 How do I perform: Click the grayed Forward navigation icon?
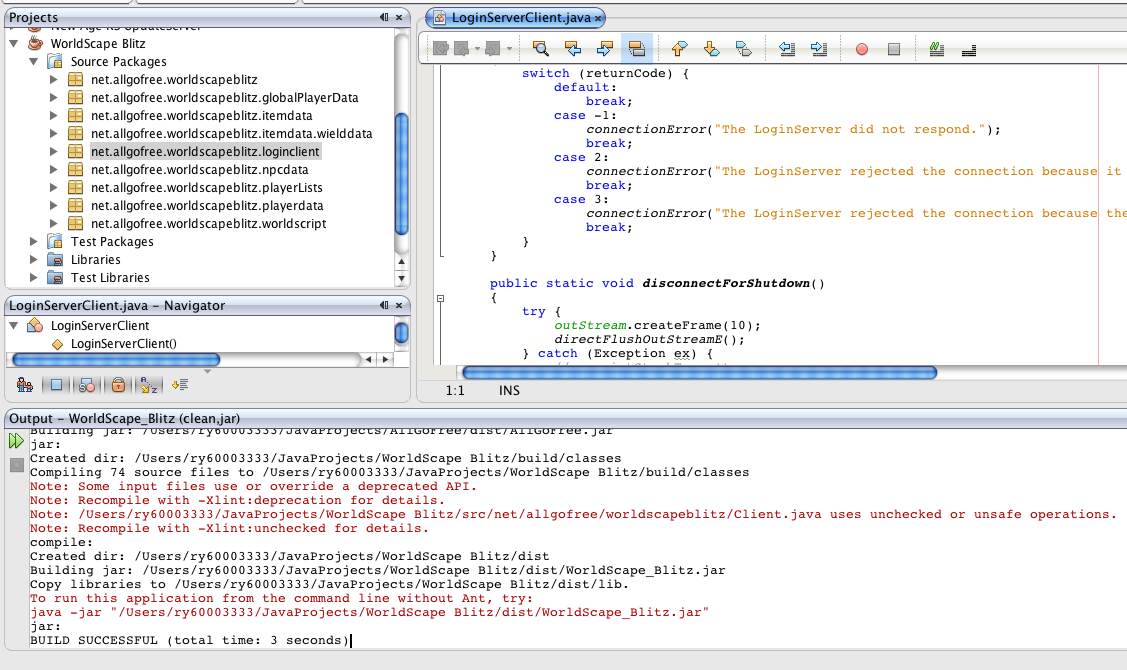coord(492,49)
